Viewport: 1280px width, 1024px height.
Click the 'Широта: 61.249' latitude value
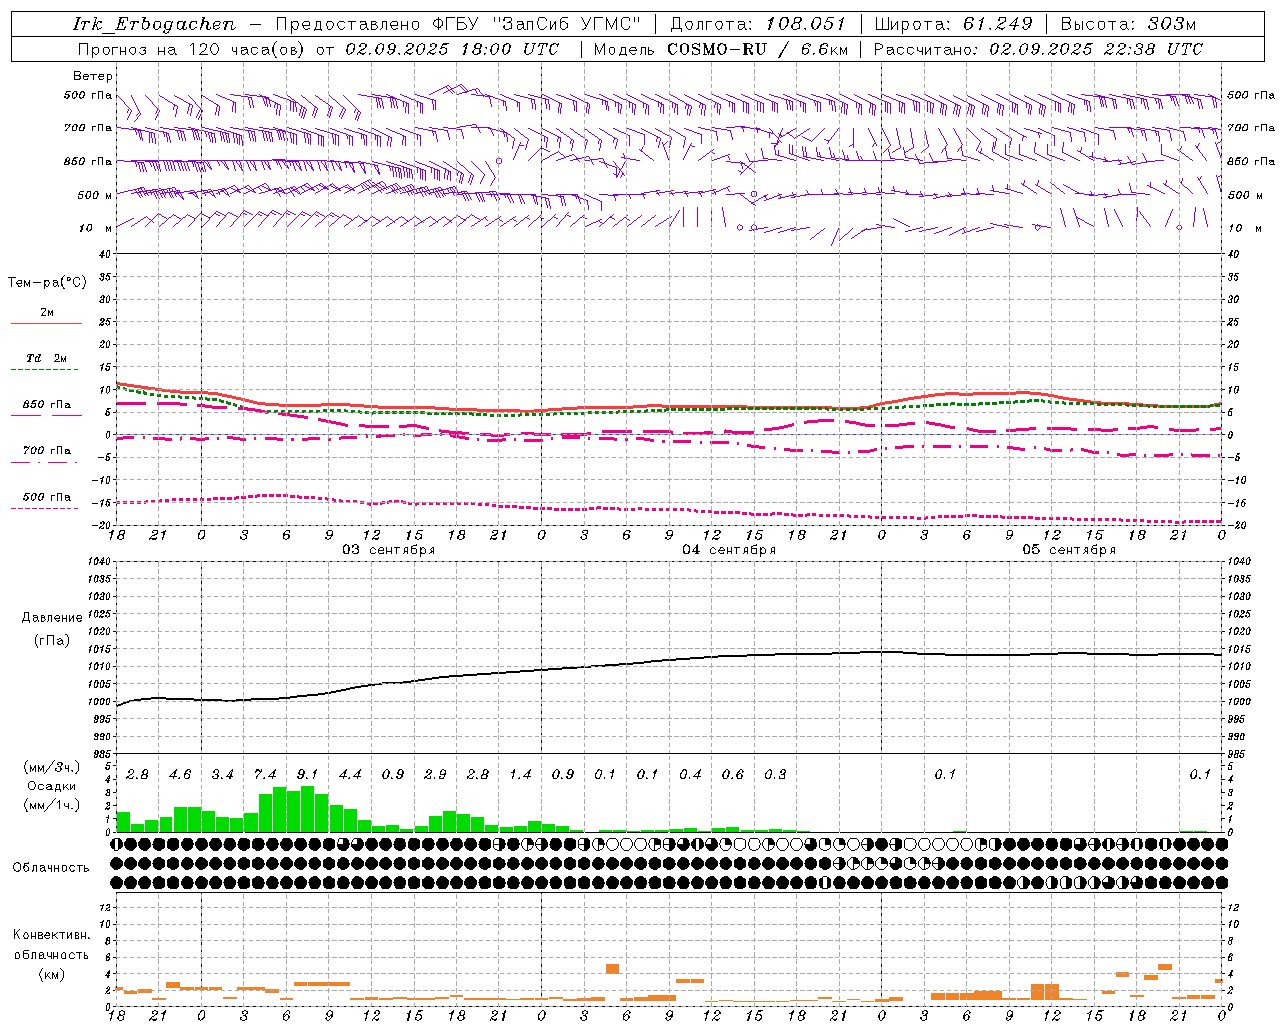(953, 24)
